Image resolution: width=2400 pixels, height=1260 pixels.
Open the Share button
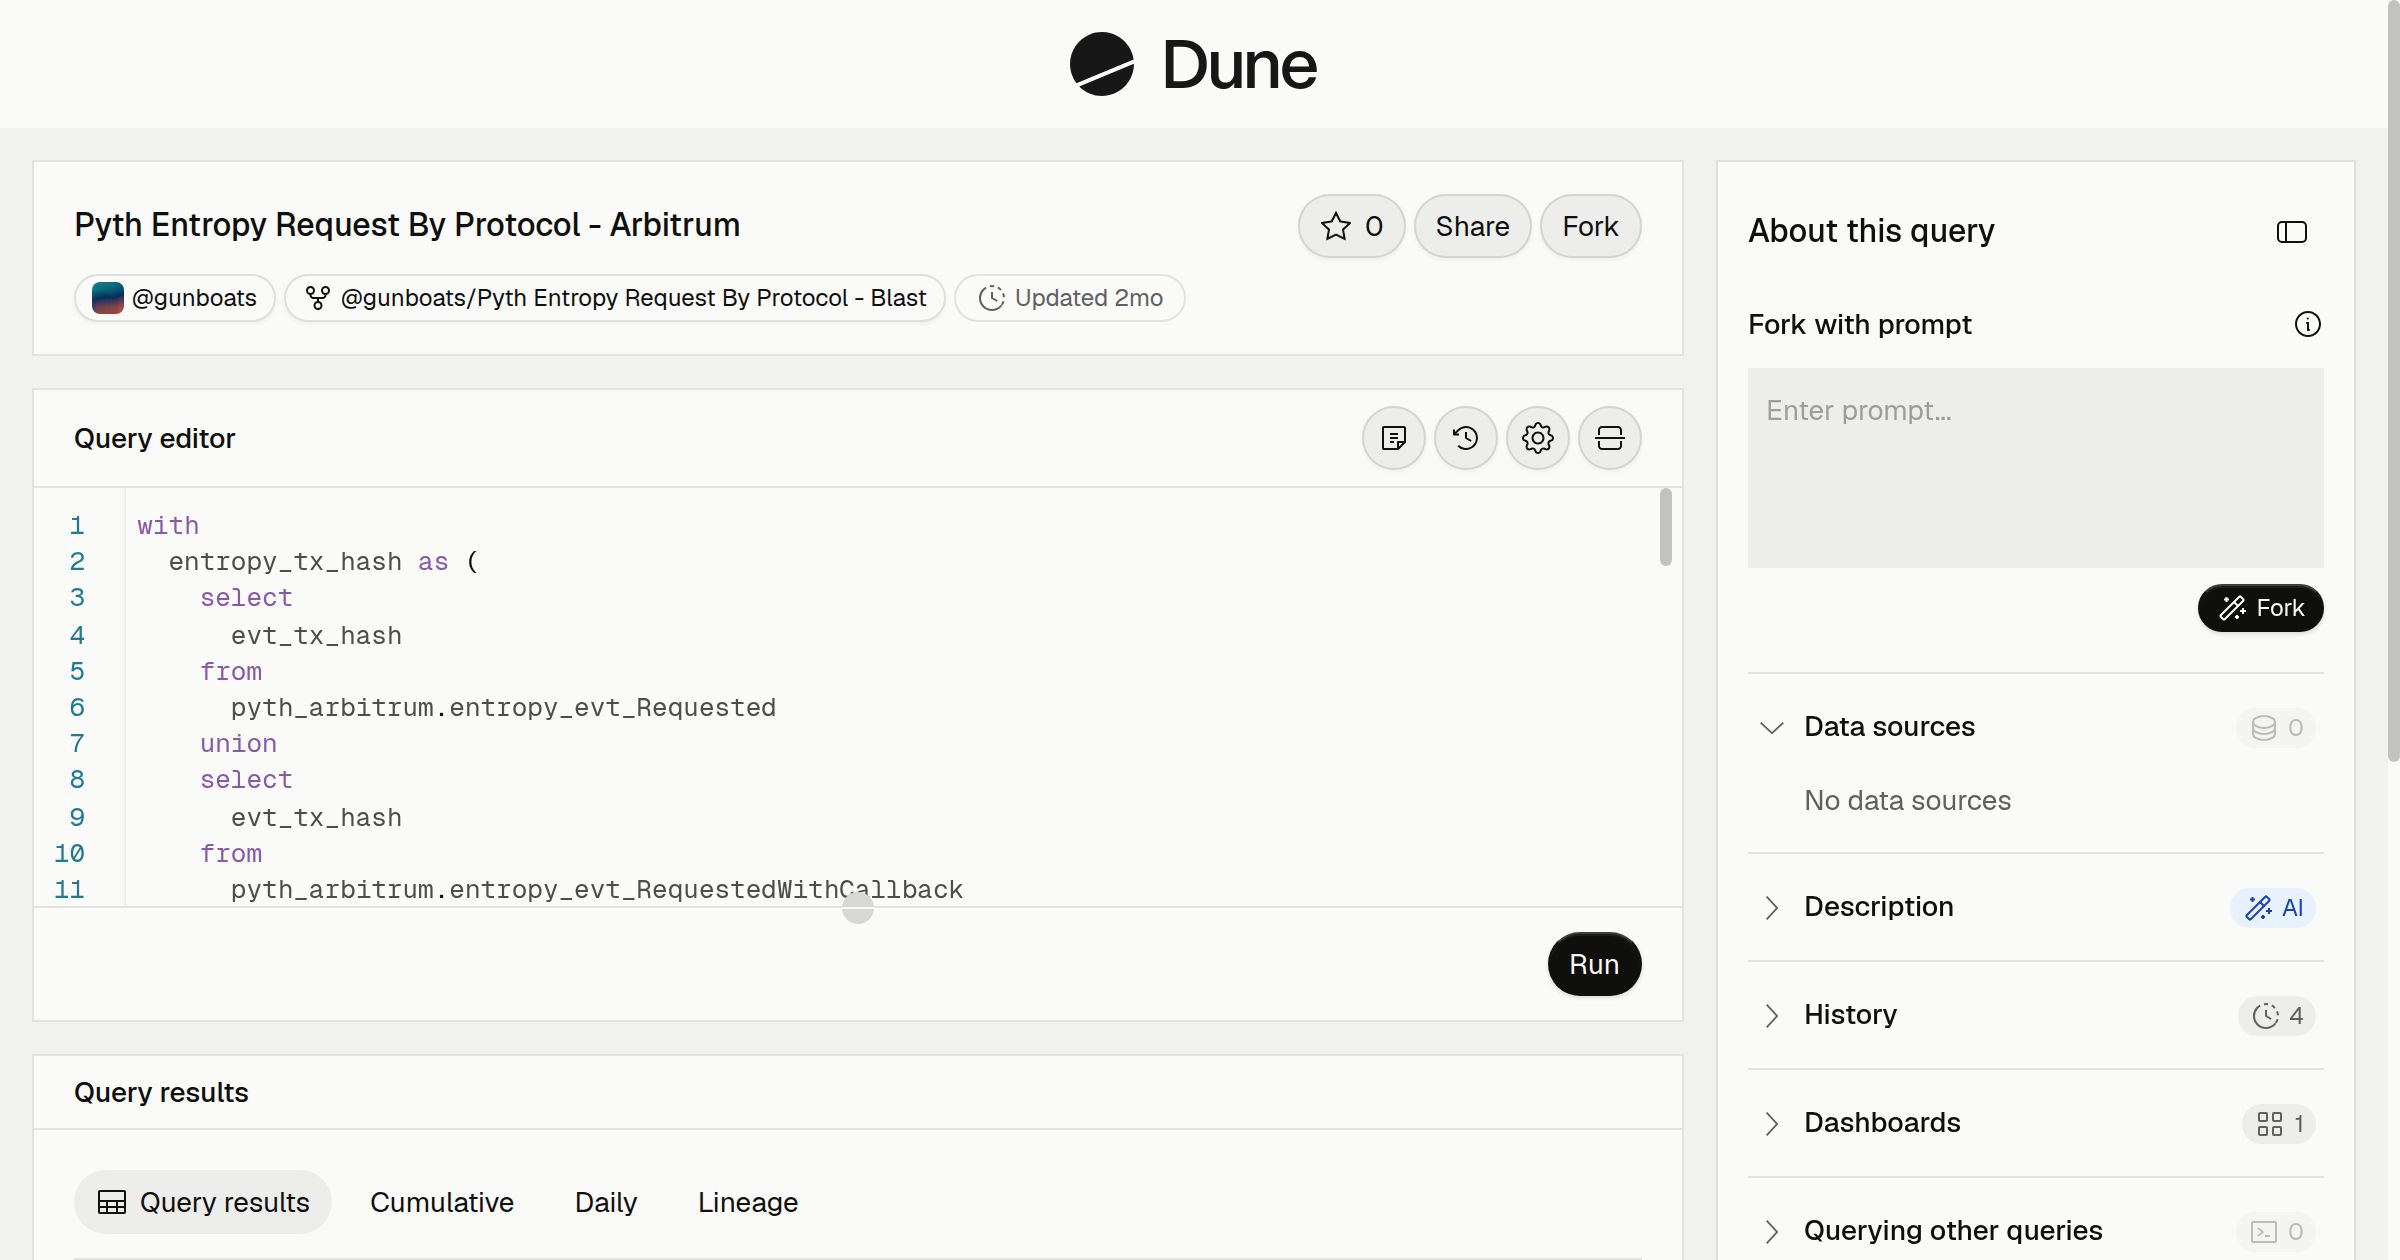(1472, 226)
